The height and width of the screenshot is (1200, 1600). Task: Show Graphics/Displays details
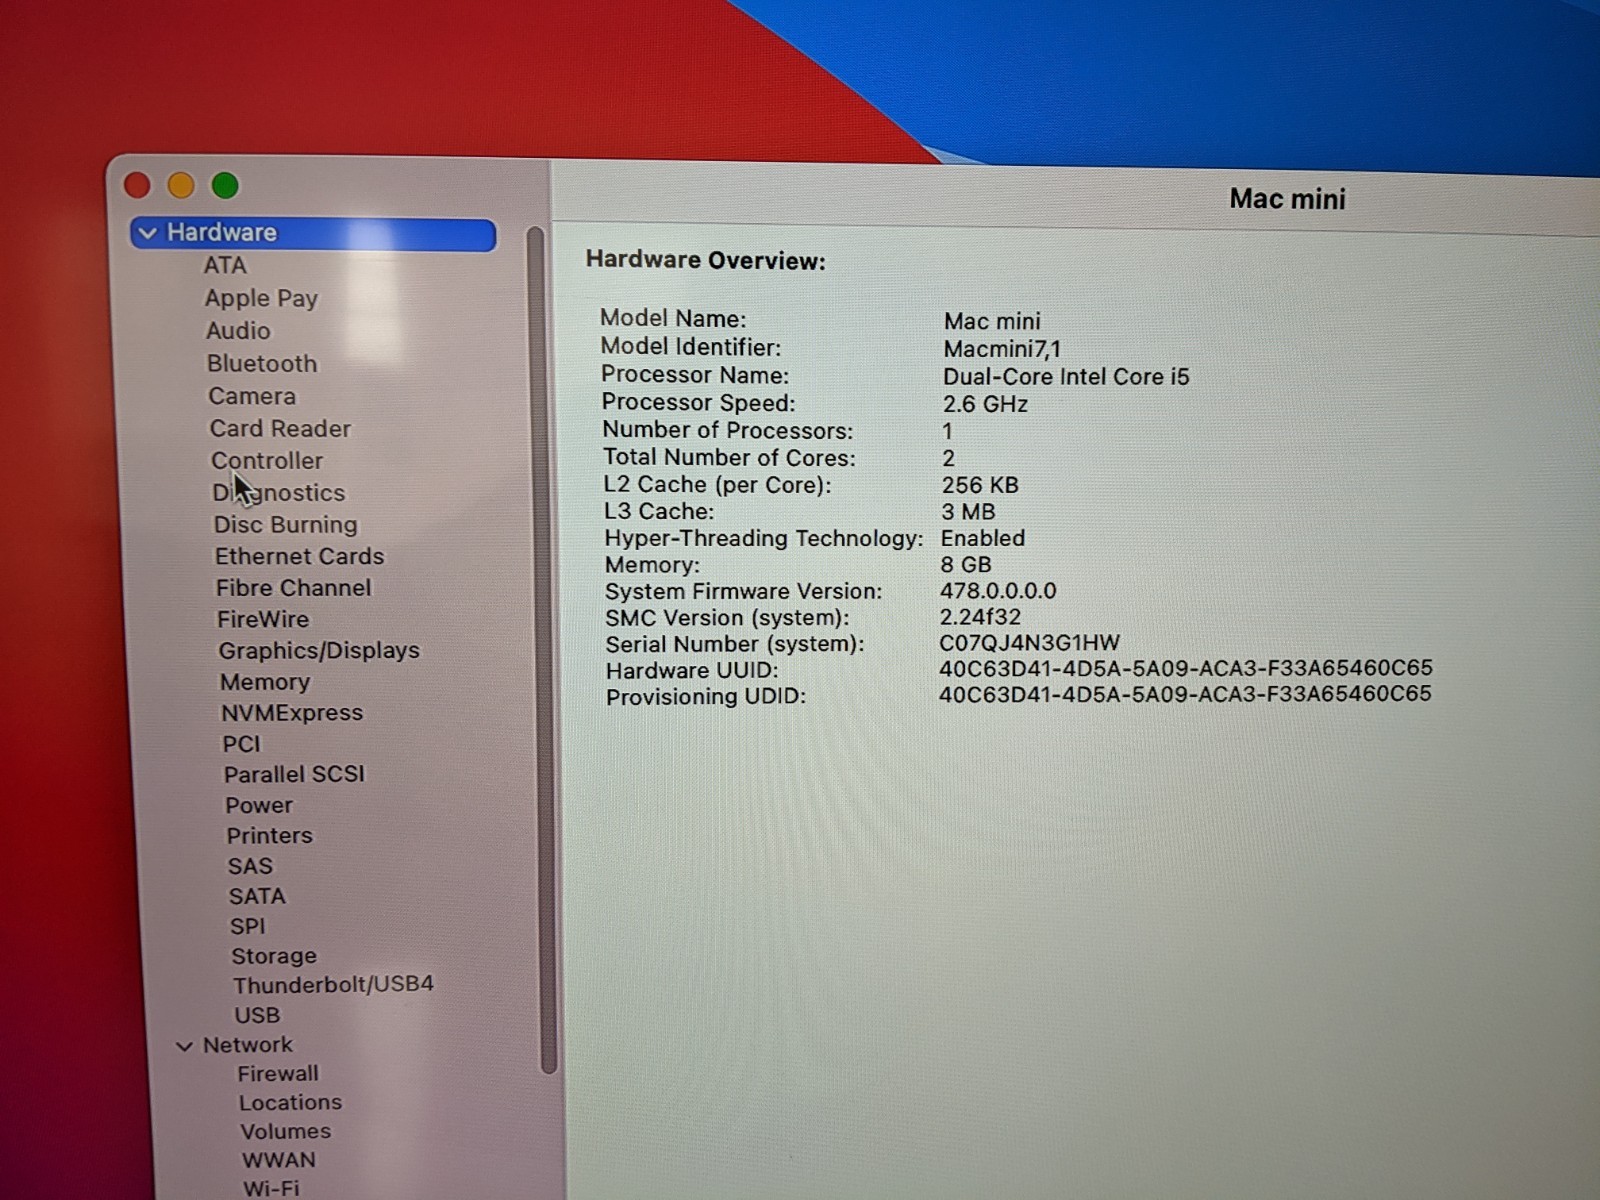pos(319,650)
